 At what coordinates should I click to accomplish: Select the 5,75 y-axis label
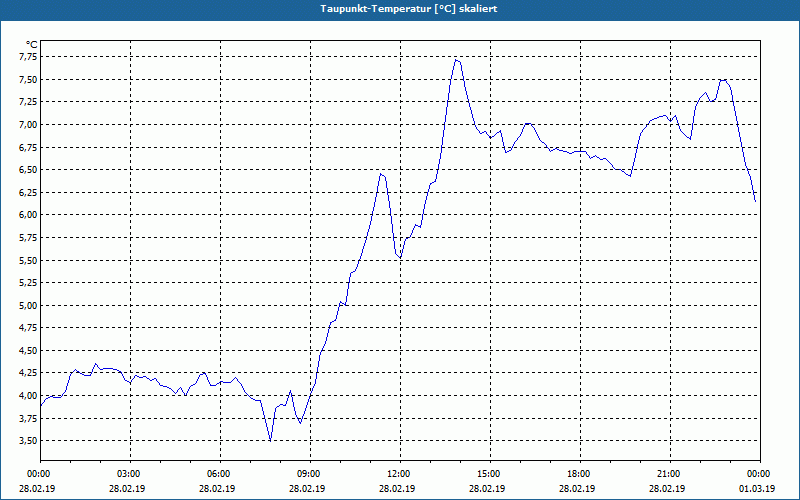[x=28, y=238]
